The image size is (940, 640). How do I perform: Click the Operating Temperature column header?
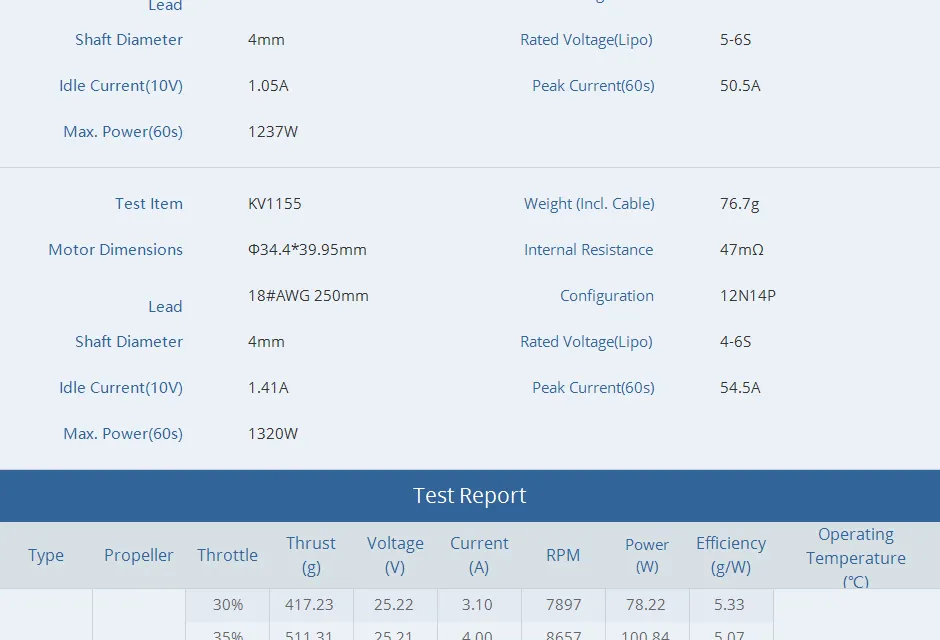[856, 556]
